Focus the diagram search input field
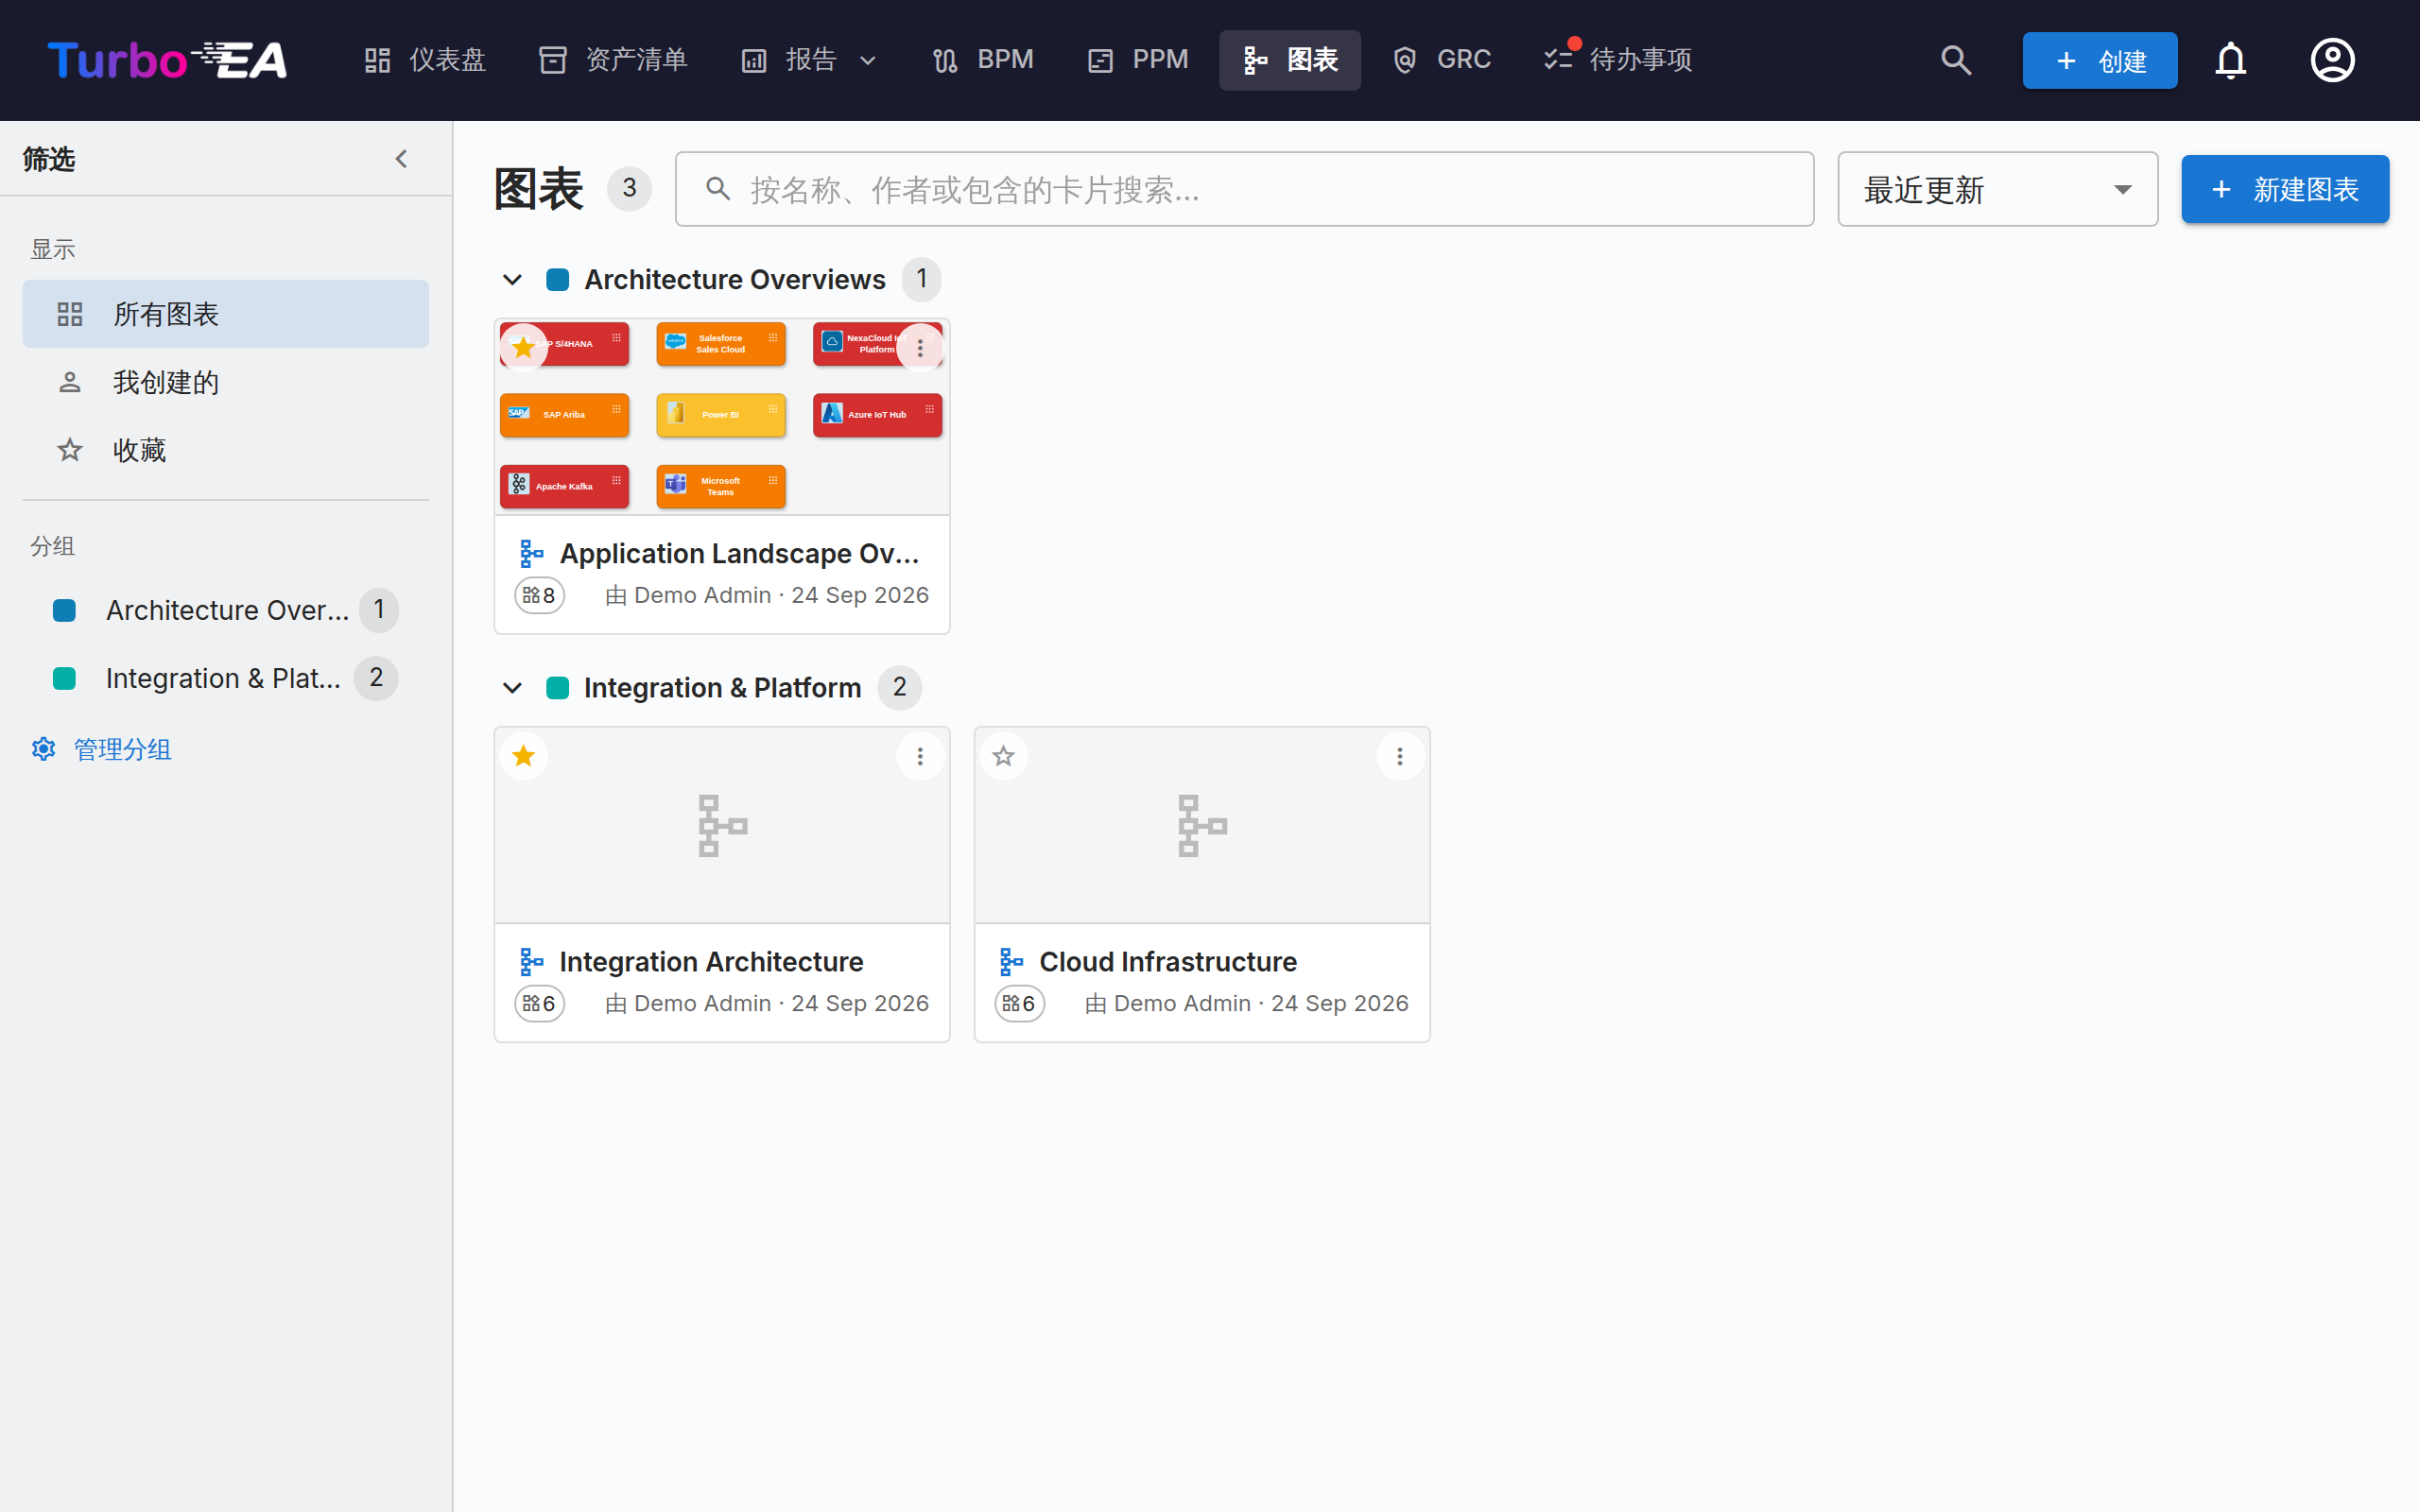 (1244, 189)
